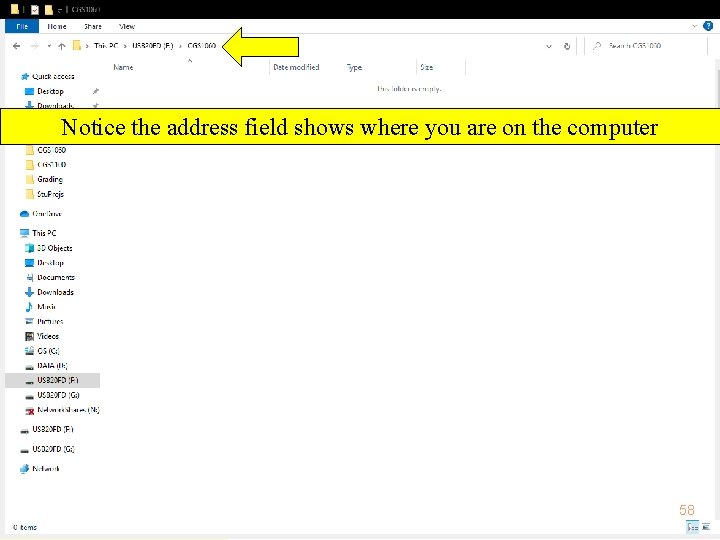The image size is (720, 540).
Task: Open the disconnected network drive (N:)
Action: click(68, 410)
